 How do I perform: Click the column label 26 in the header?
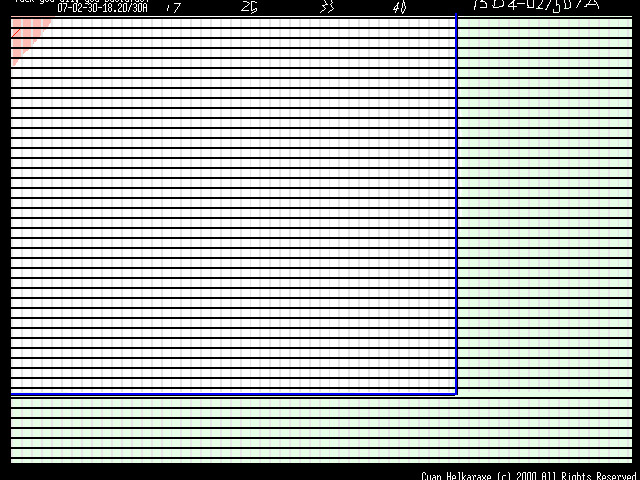pos(249,7)
